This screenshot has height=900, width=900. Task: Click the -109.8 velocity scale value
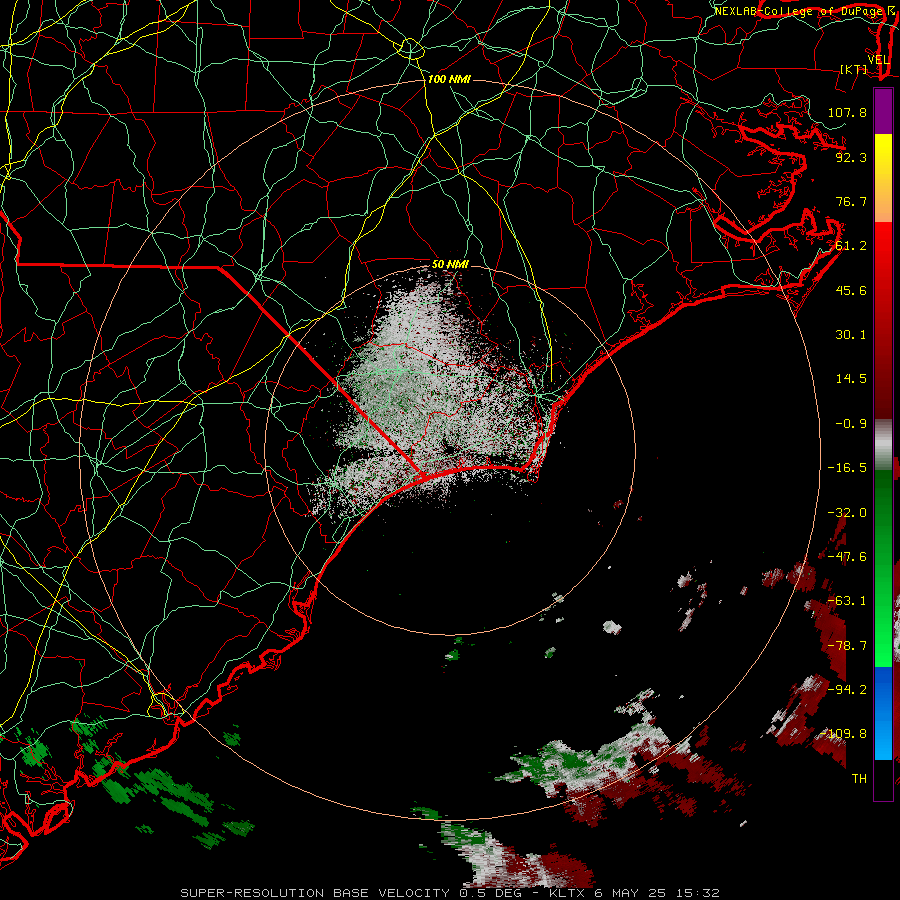coord(843,734)
